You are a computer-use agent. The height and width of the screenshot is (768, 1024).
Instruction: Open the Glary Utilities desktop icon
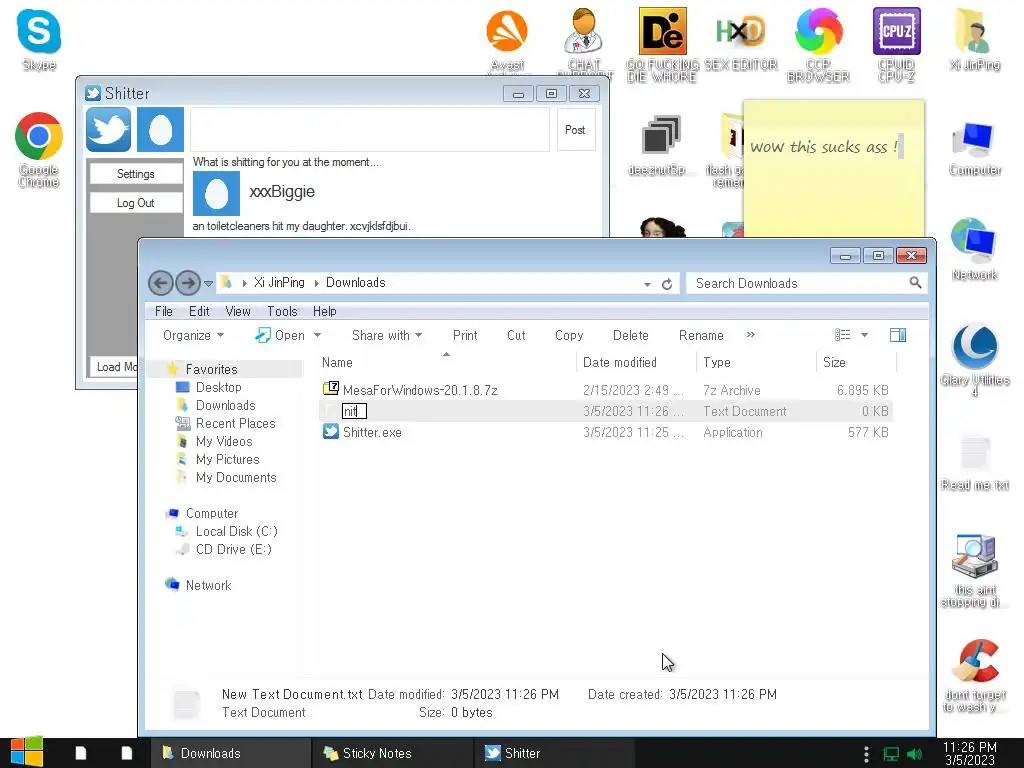(974, 359)
